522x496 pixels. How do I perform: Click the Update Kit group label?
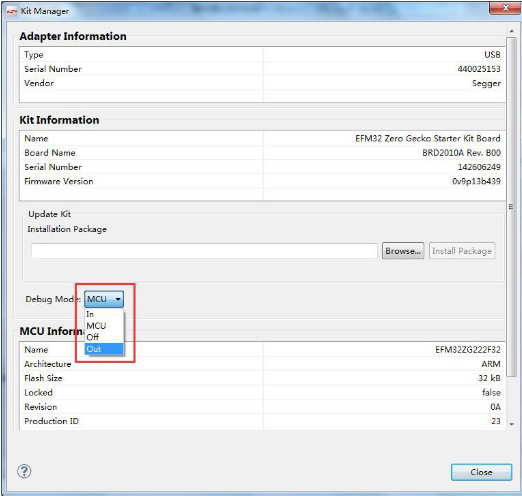49,214
